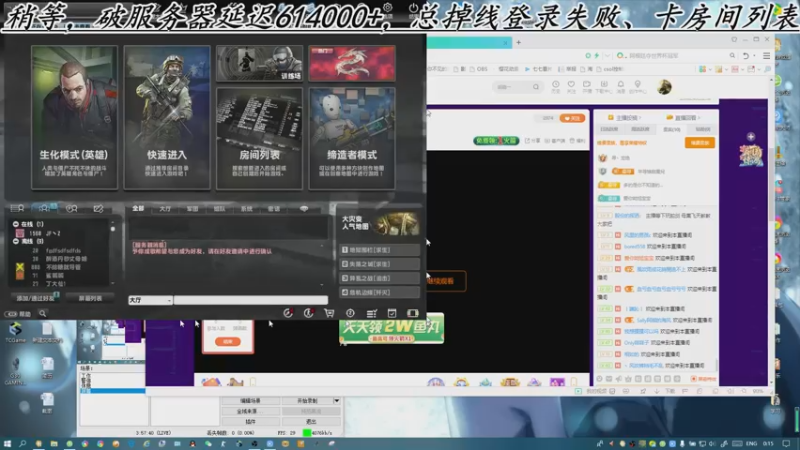Click the stream site search box

pos(516,87)
